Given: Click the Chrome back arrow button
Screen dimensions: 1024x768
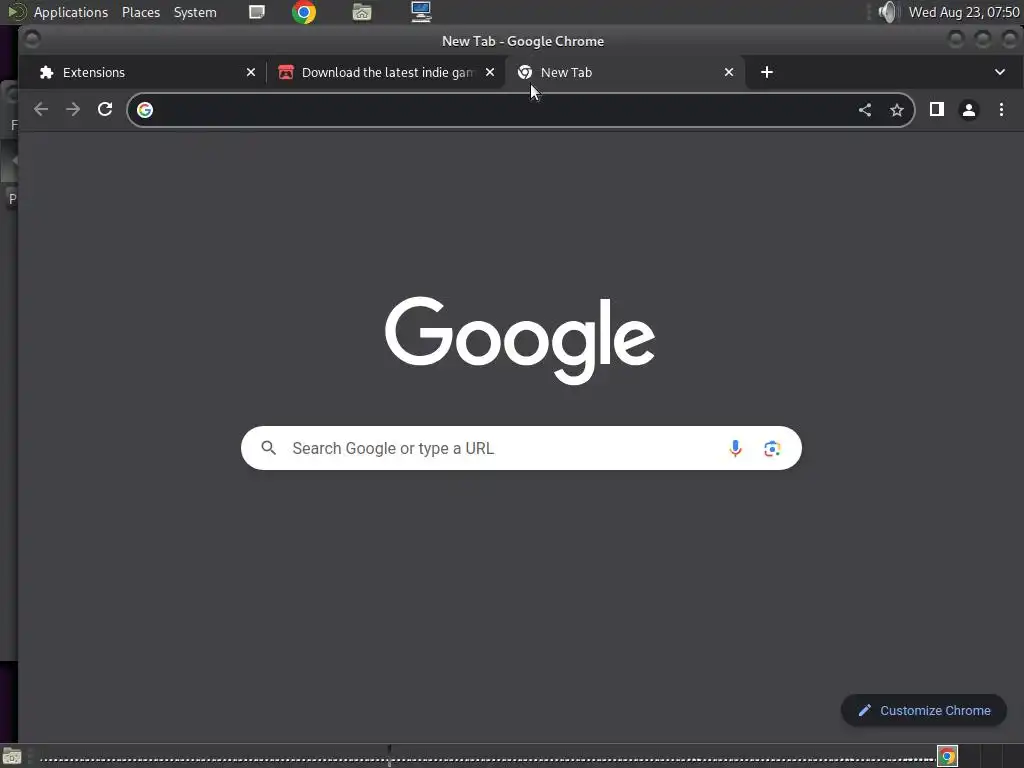Looking at the screenshot, I should pos(41,109).
